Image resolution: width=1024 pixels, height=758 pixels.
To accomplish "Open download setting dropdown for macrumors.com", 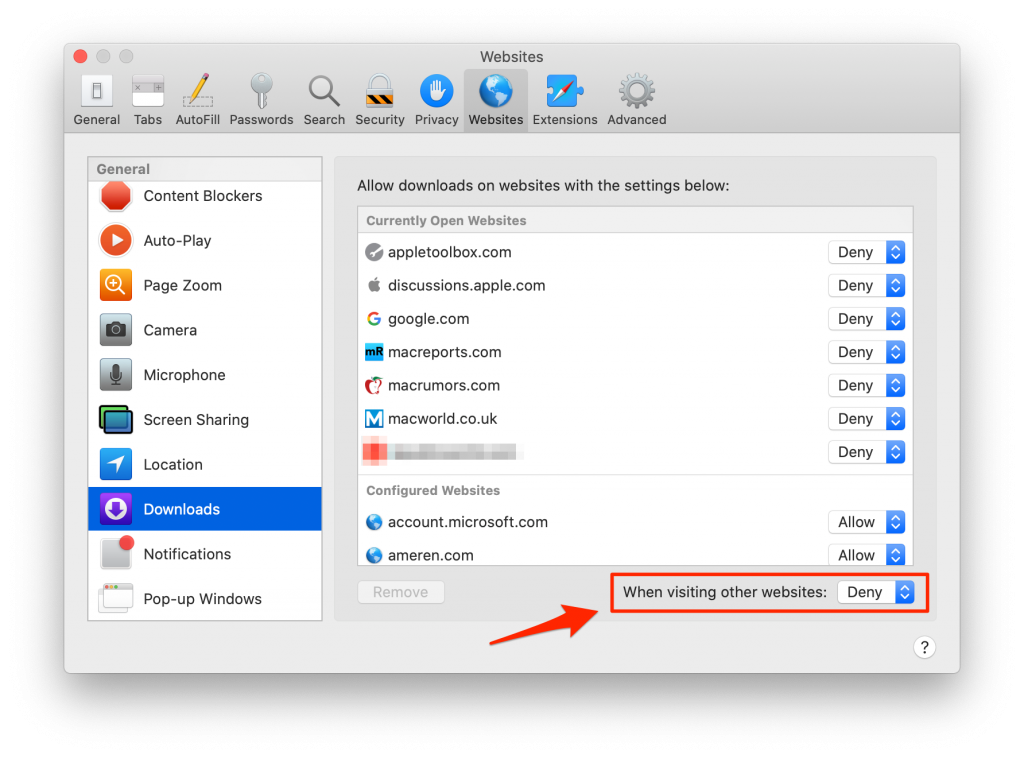I will (x=866, y=385).
